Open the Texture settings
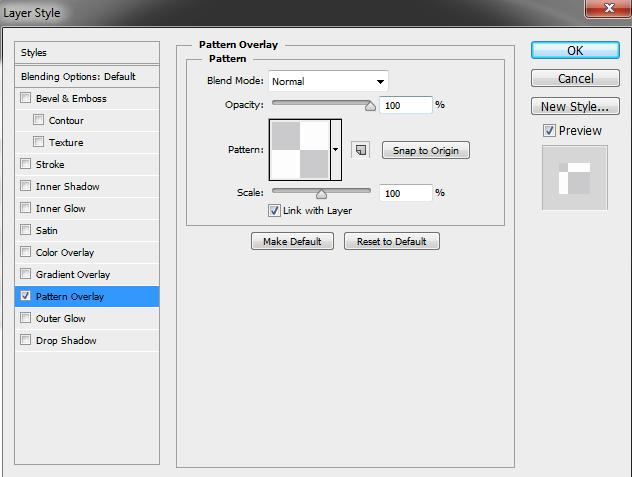The height and width of the screenshot is (477, 632). click(x=66, y=142)
